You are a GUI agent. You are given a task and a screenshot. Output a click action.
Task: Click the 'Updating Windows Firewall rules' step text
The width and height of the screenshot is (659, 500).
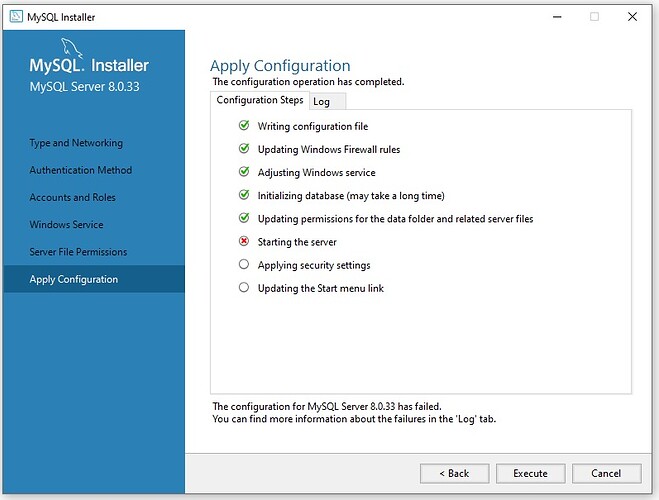coord(329,150)
